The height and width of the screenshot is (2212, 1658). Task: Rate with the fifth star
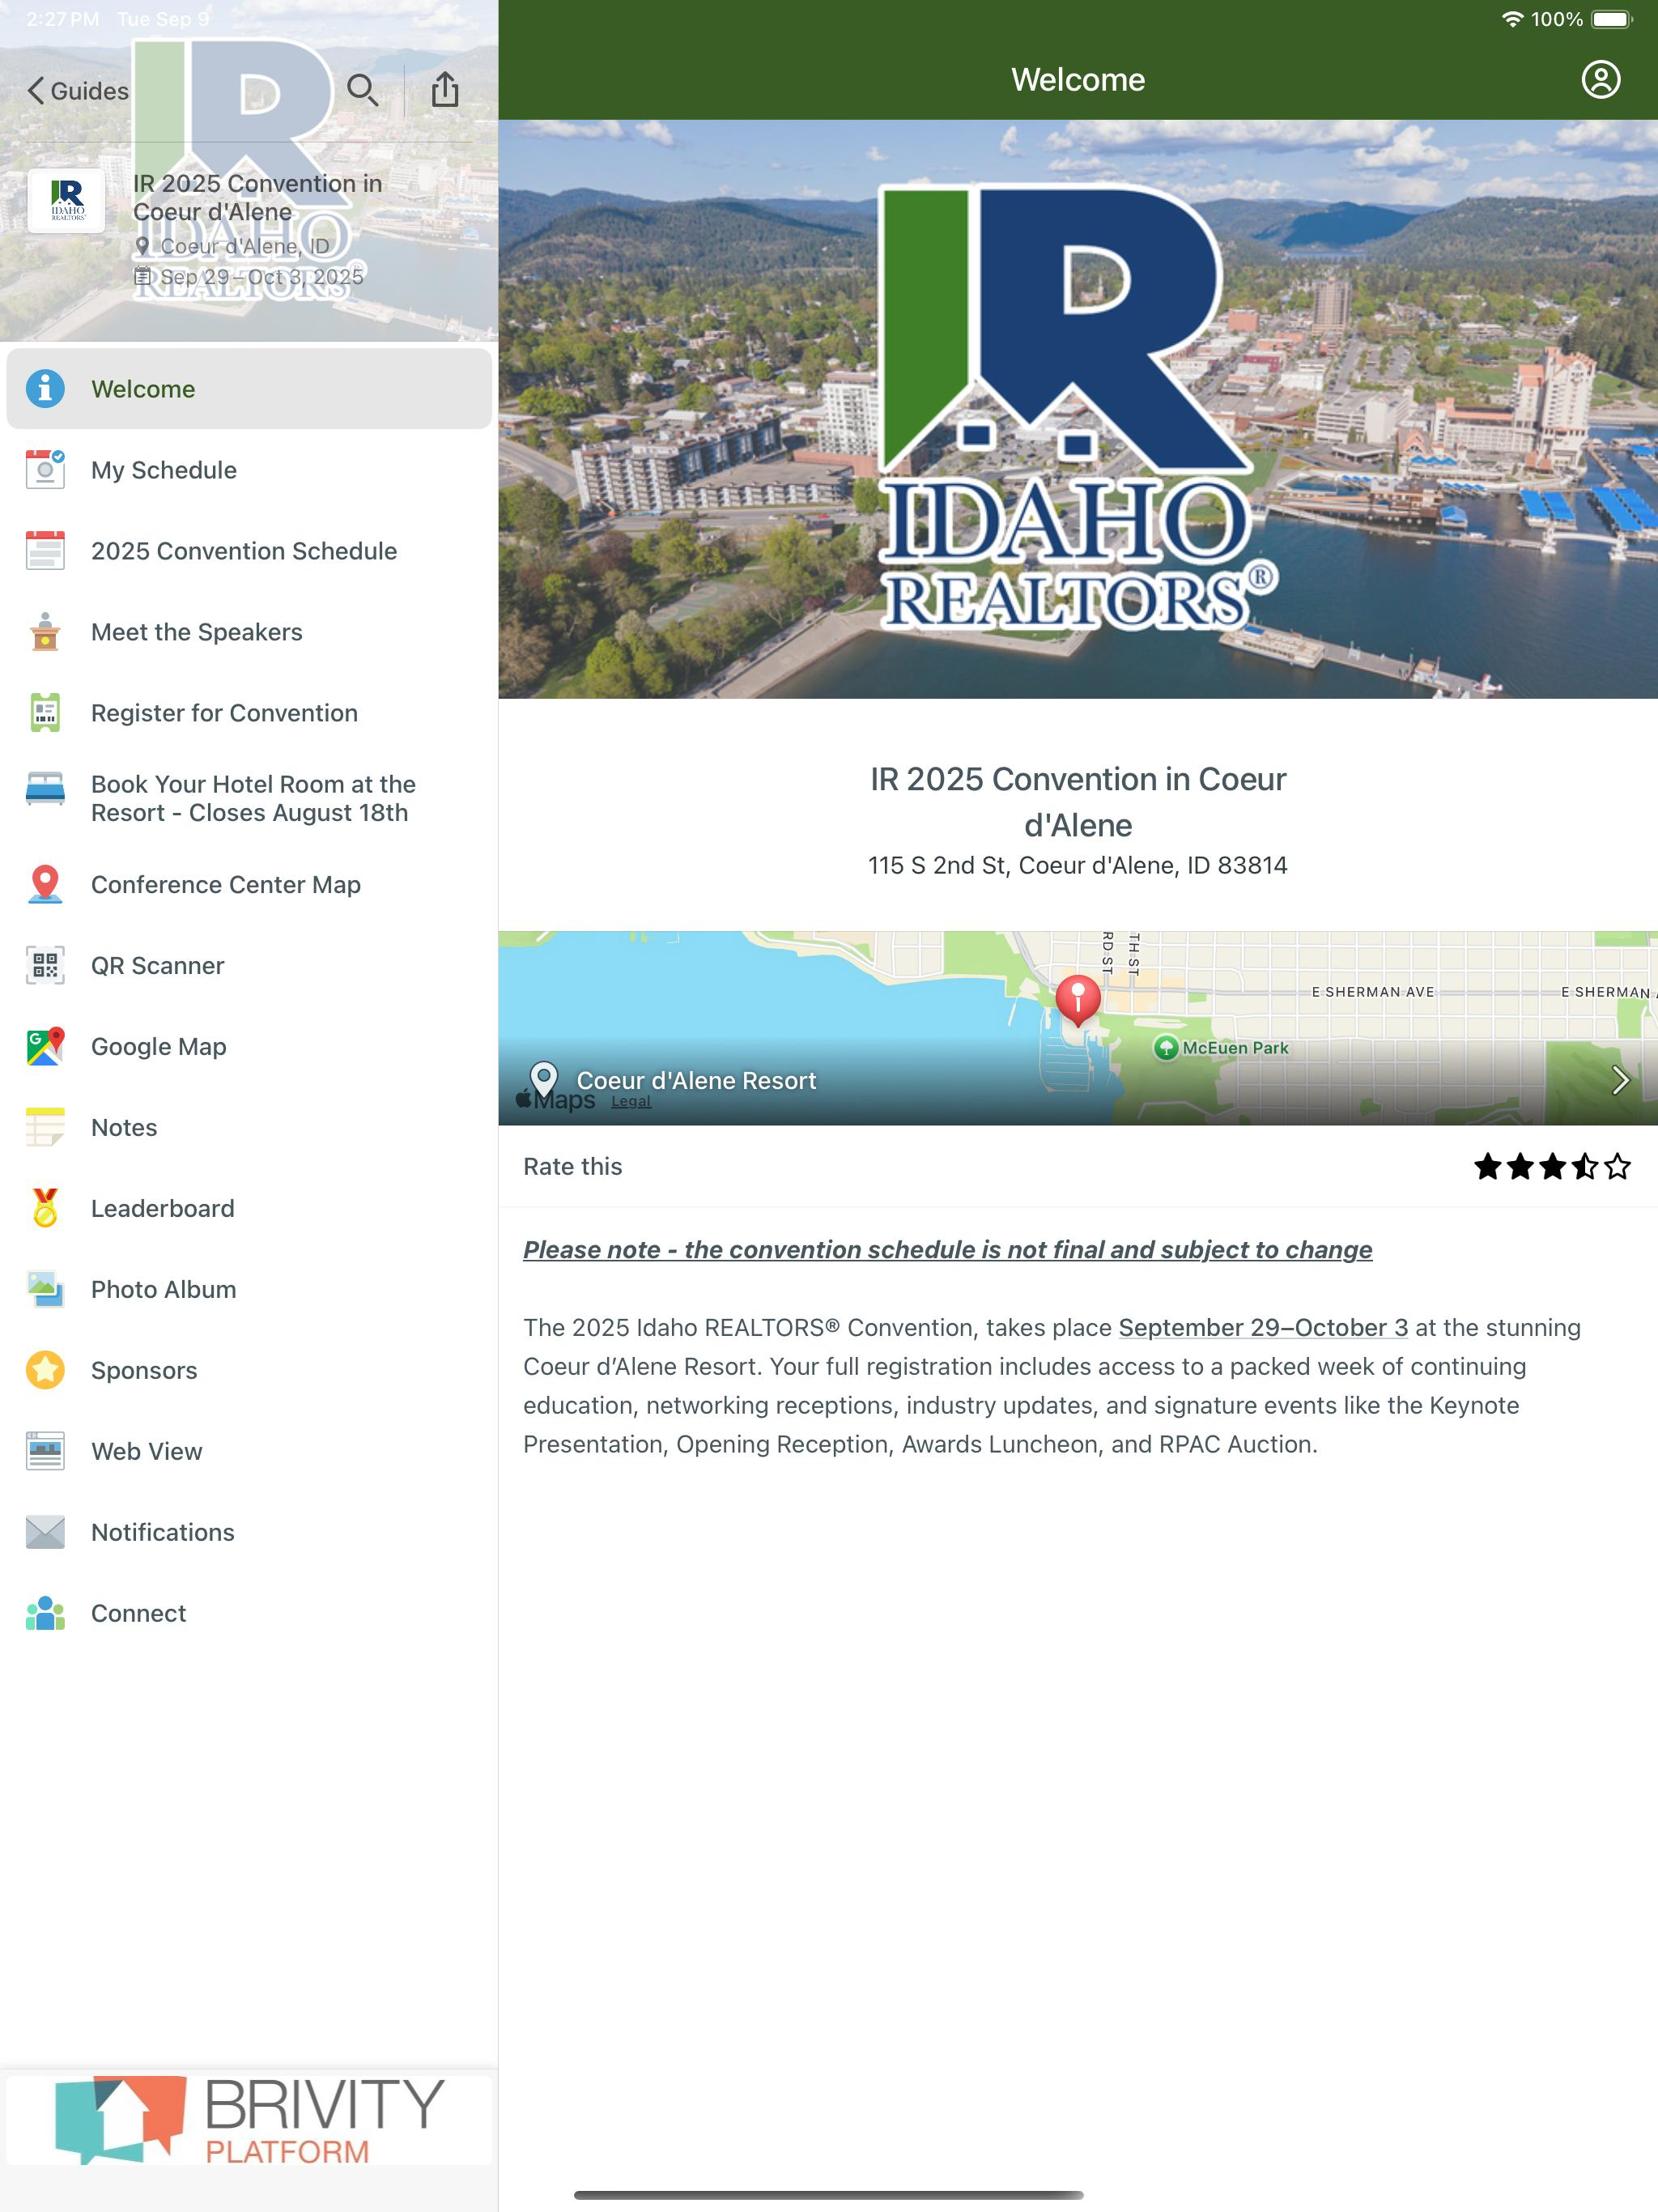tap(1617, 1166)
